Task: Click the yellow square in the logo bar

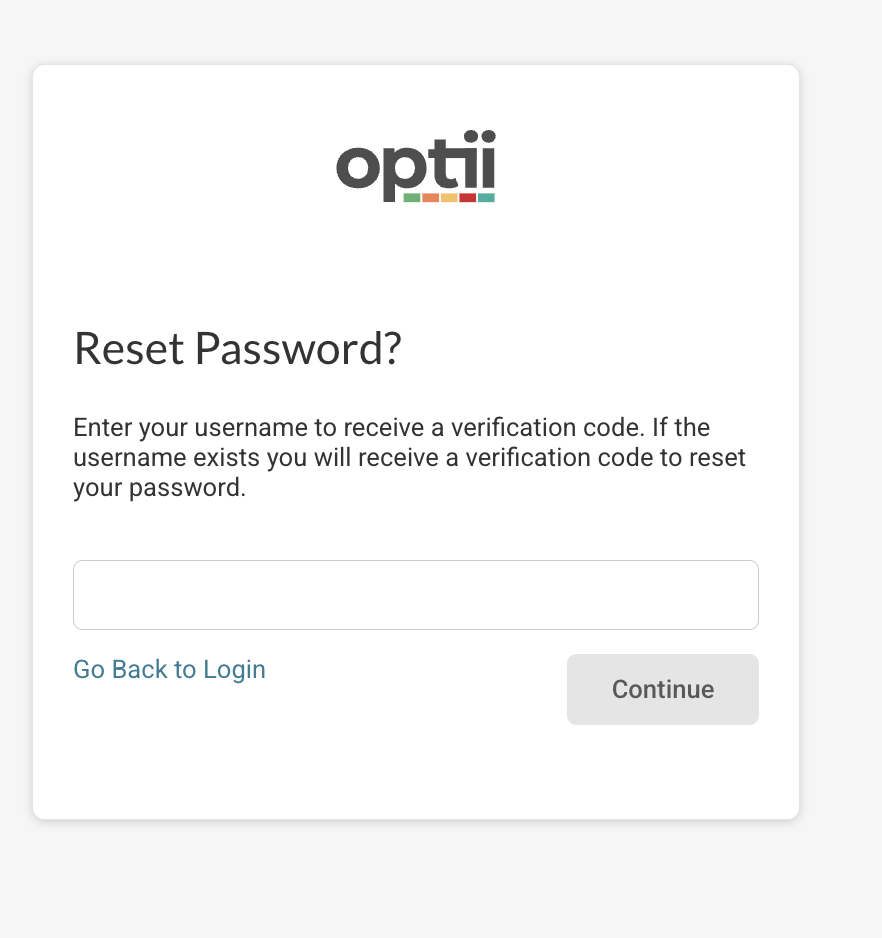Action: pyautogui.click(x=449, y=198)
